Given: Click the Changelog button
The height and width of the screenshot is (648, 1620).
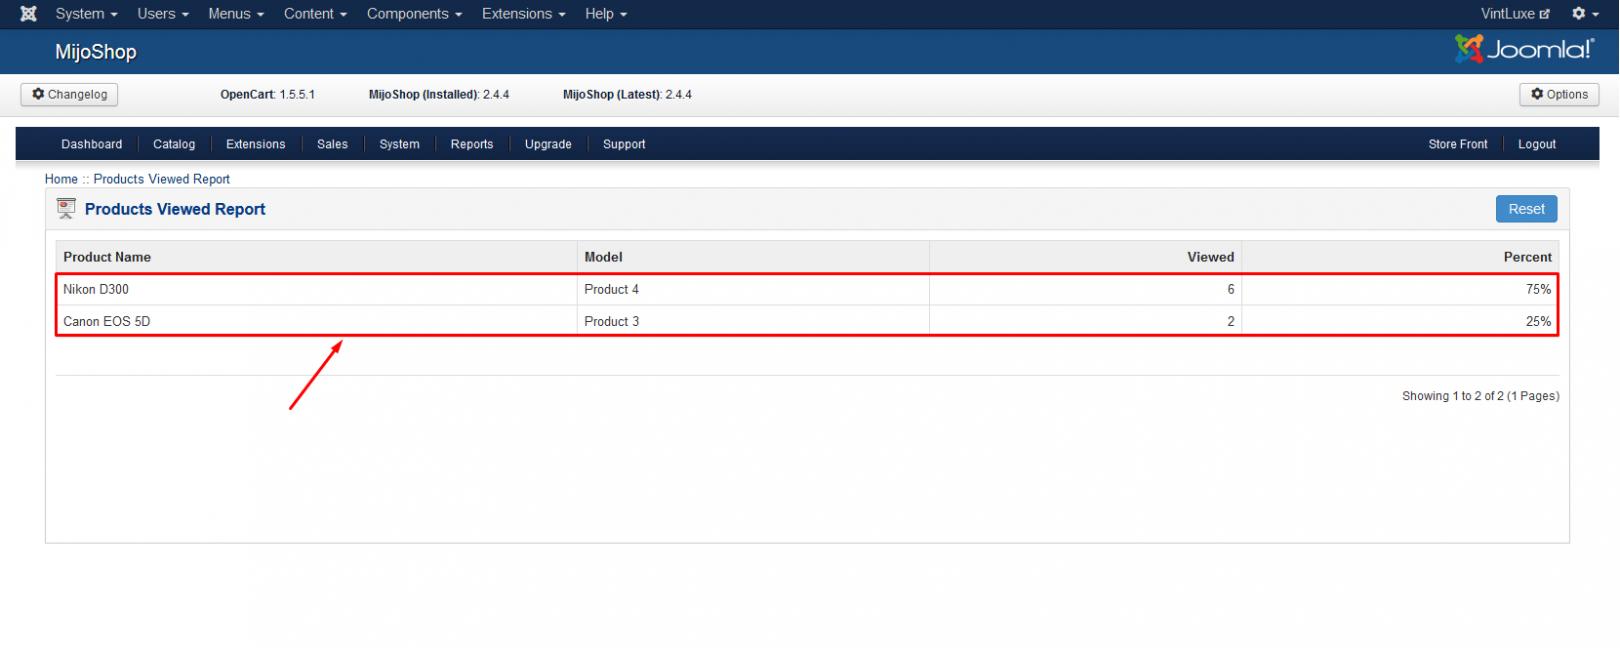Looking at the screenshot, I should click(69, 94).
